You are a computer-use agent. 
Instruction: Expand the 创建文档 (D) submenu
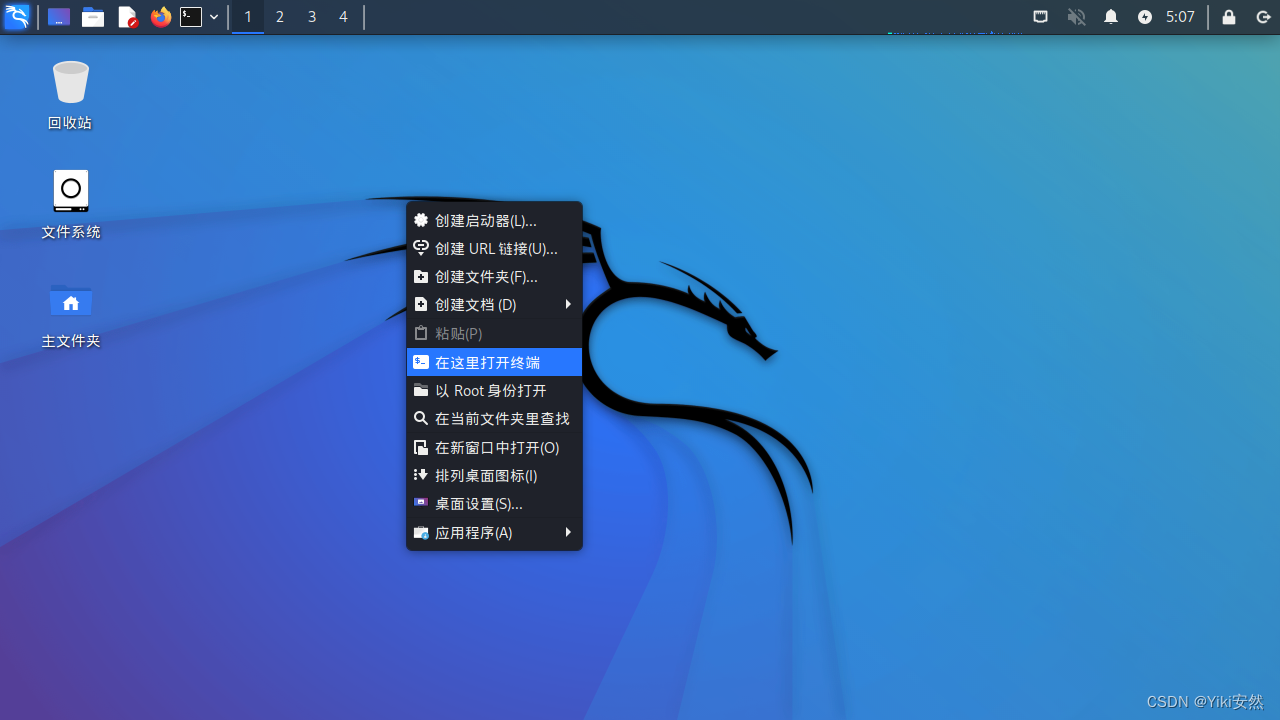(494, 304)
